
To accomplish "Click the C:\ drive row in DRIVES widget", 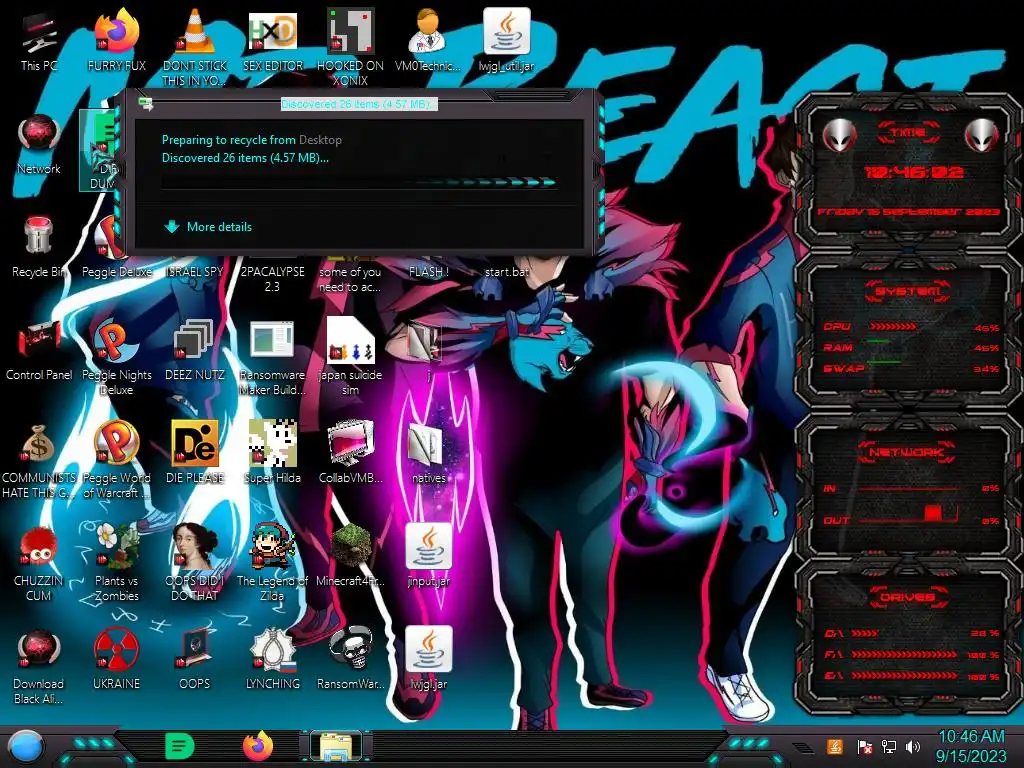I will click(x=912, y=633).
